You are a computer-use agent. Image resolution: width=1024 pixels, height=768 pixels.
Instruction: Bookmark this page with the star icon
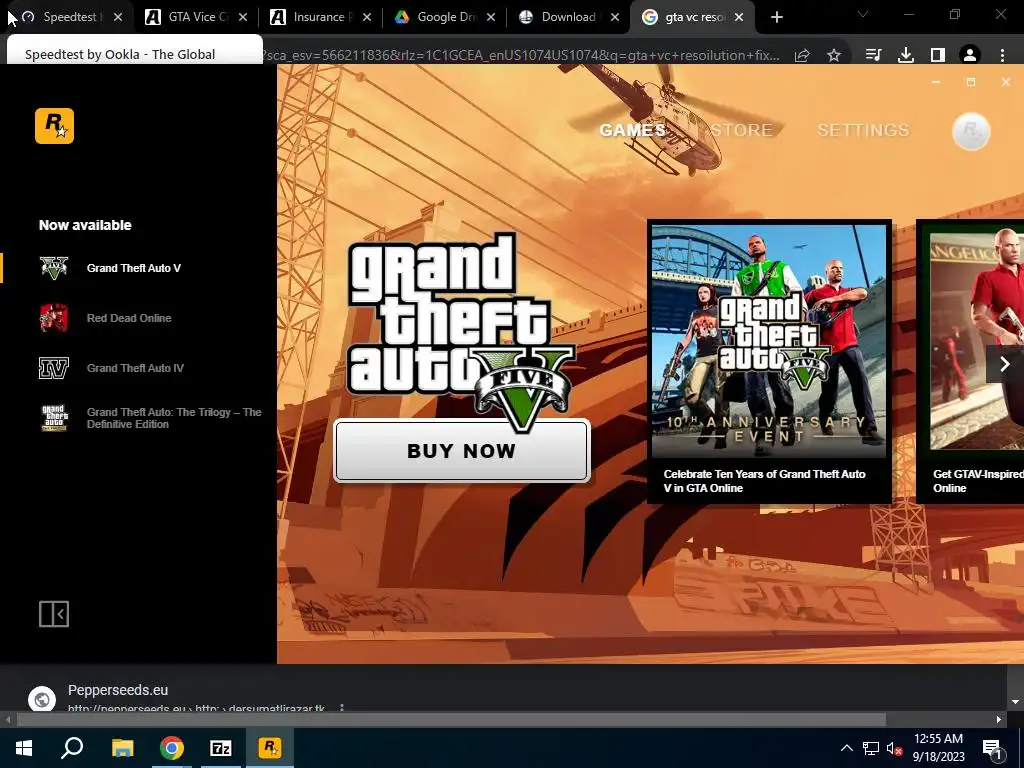point(834,56)
